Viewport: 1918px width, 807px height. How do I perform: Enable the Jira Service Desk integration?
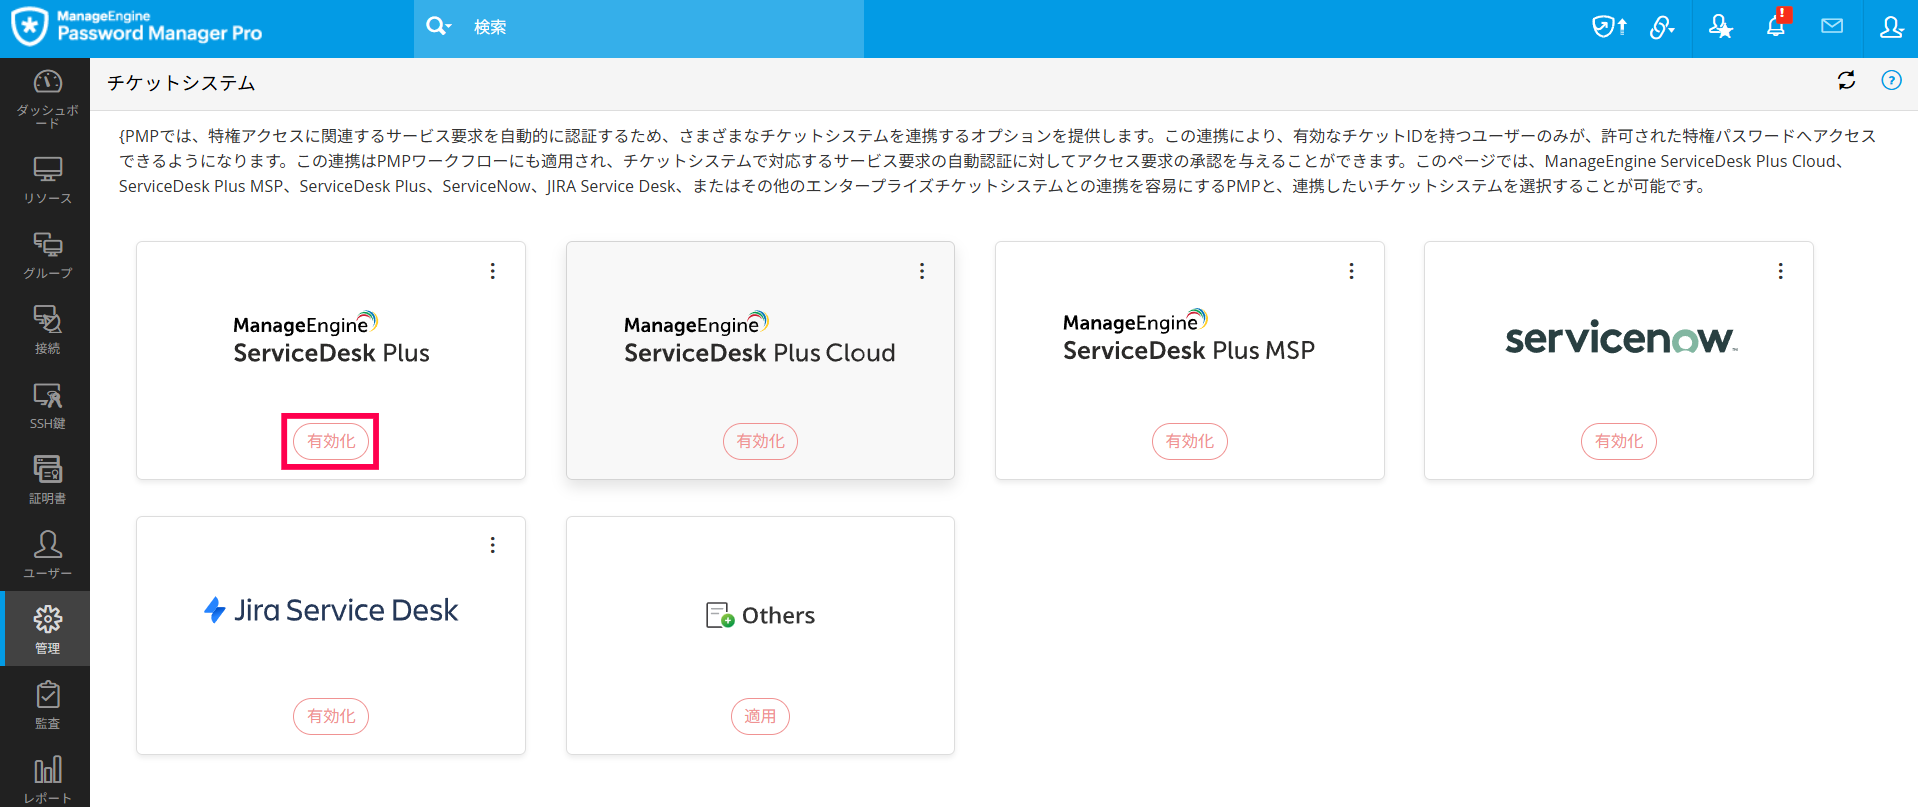331,716
